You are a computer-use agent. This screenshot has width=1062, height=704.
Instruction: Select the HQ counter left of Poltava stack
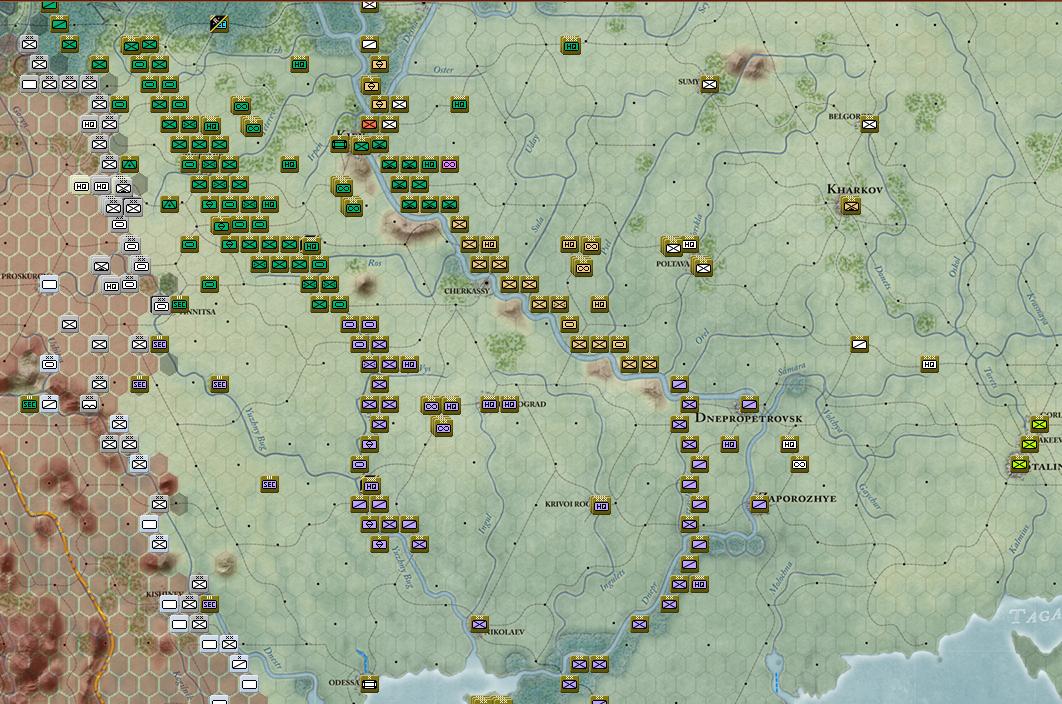pyautogui.click(x=689, y=244)
